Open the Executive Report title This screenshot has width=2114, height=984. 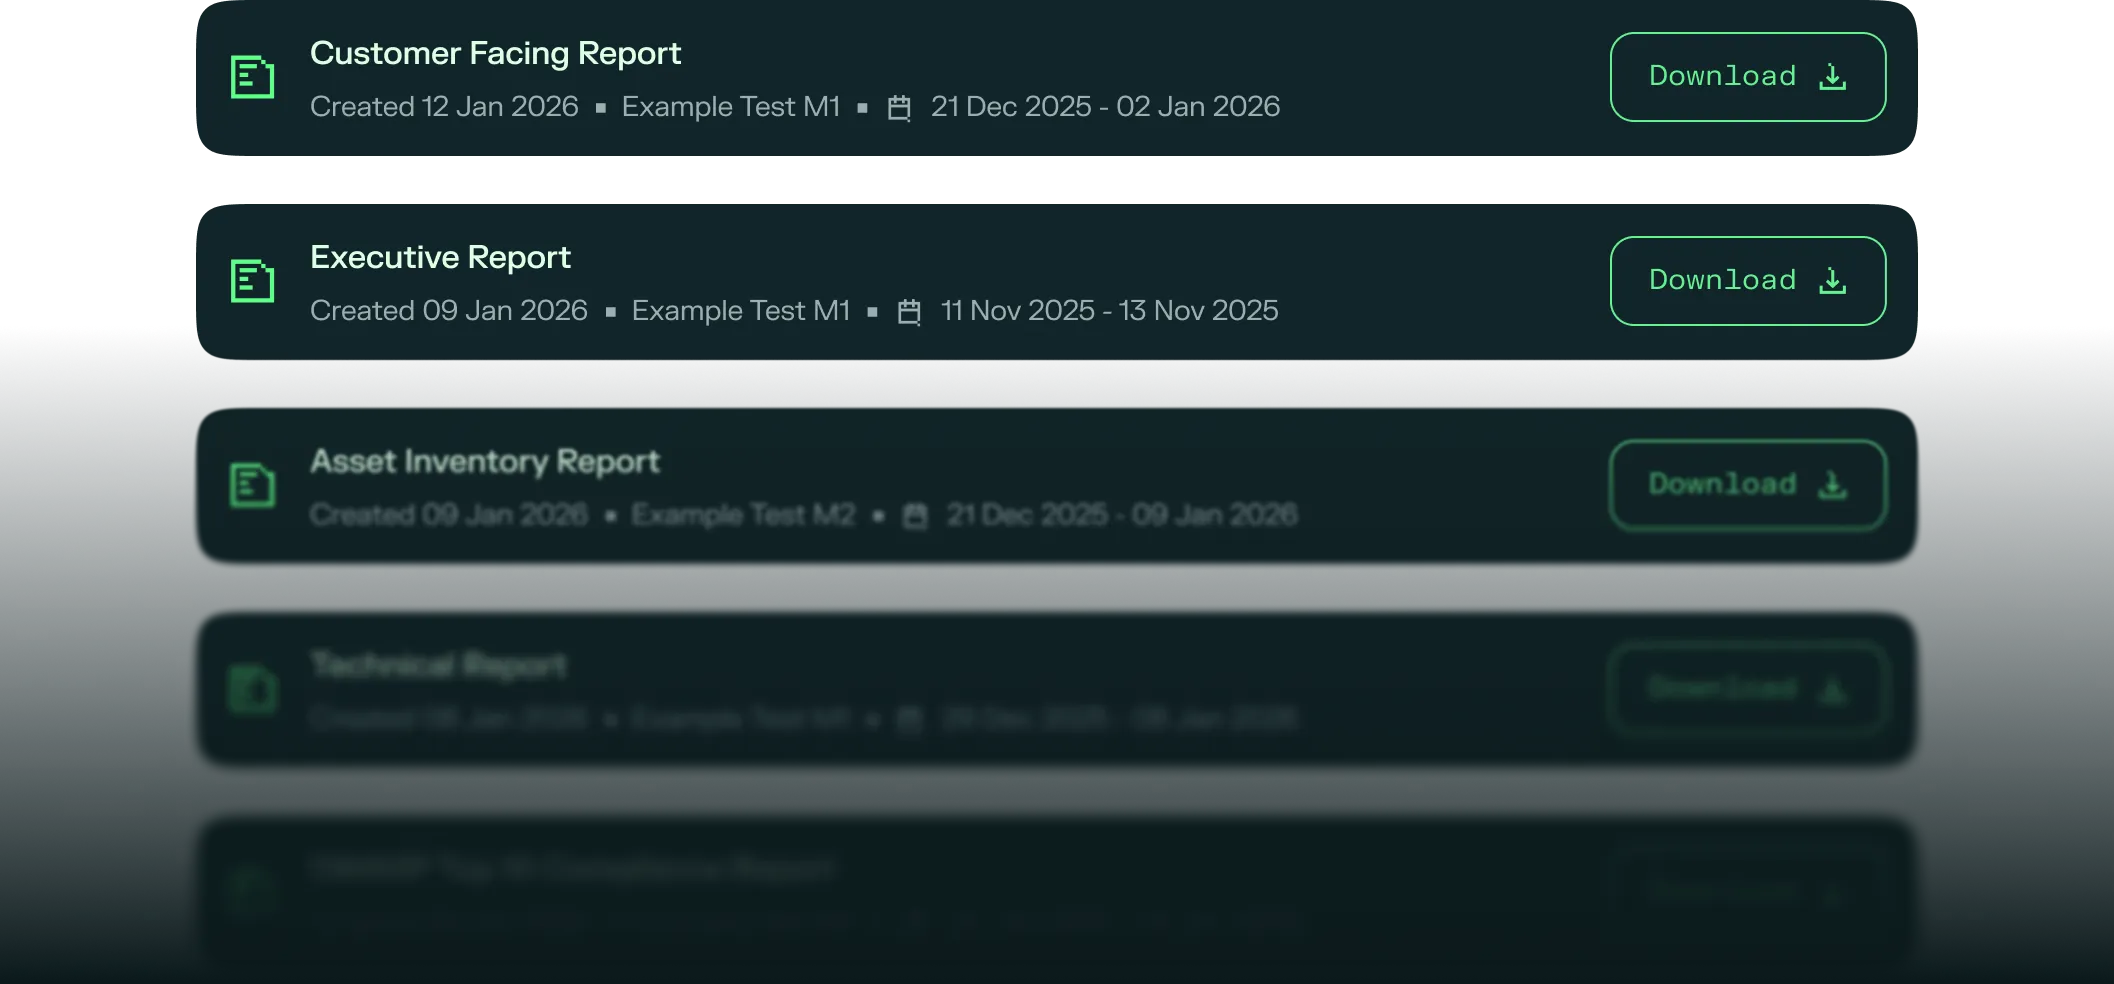pyautogui.click(x=440, y=257)
